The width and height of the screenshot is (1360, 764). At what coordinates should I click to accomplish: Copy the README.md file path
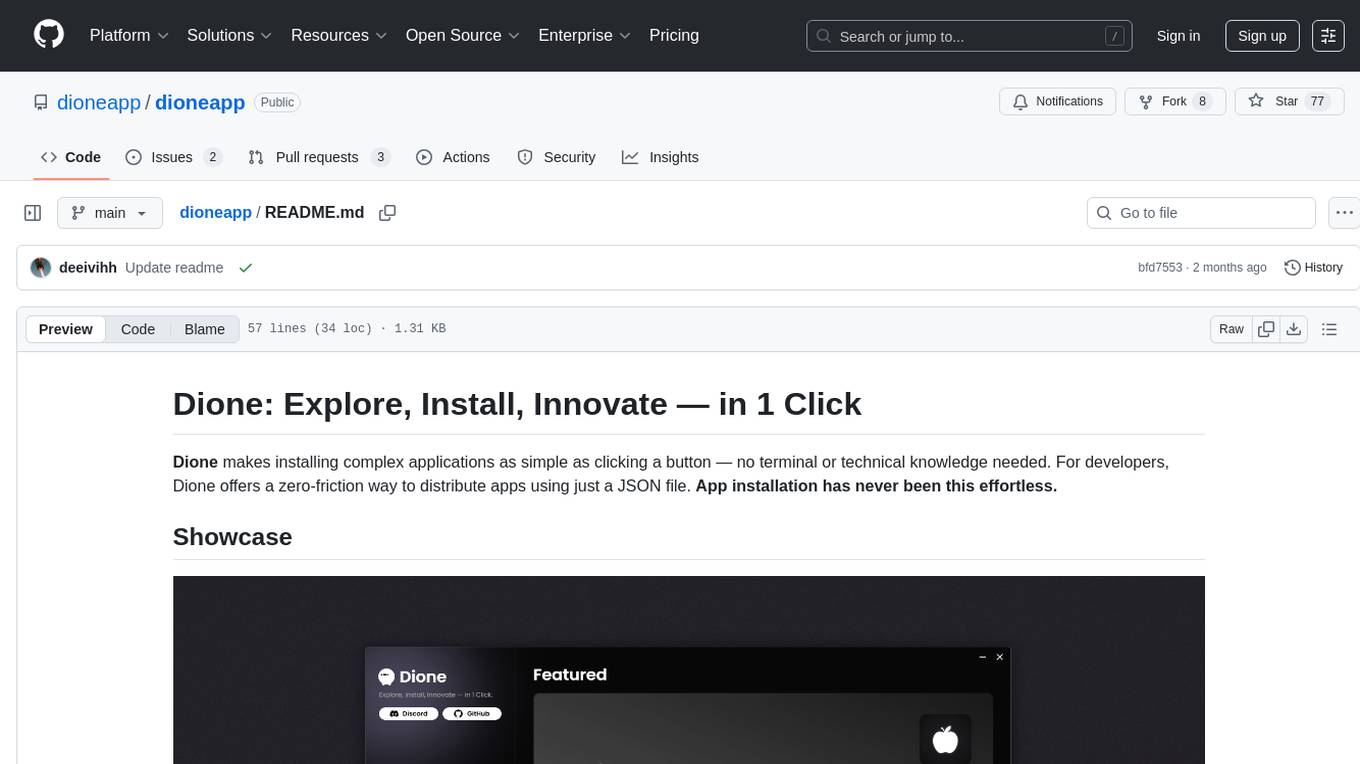[x=387, y=213]
